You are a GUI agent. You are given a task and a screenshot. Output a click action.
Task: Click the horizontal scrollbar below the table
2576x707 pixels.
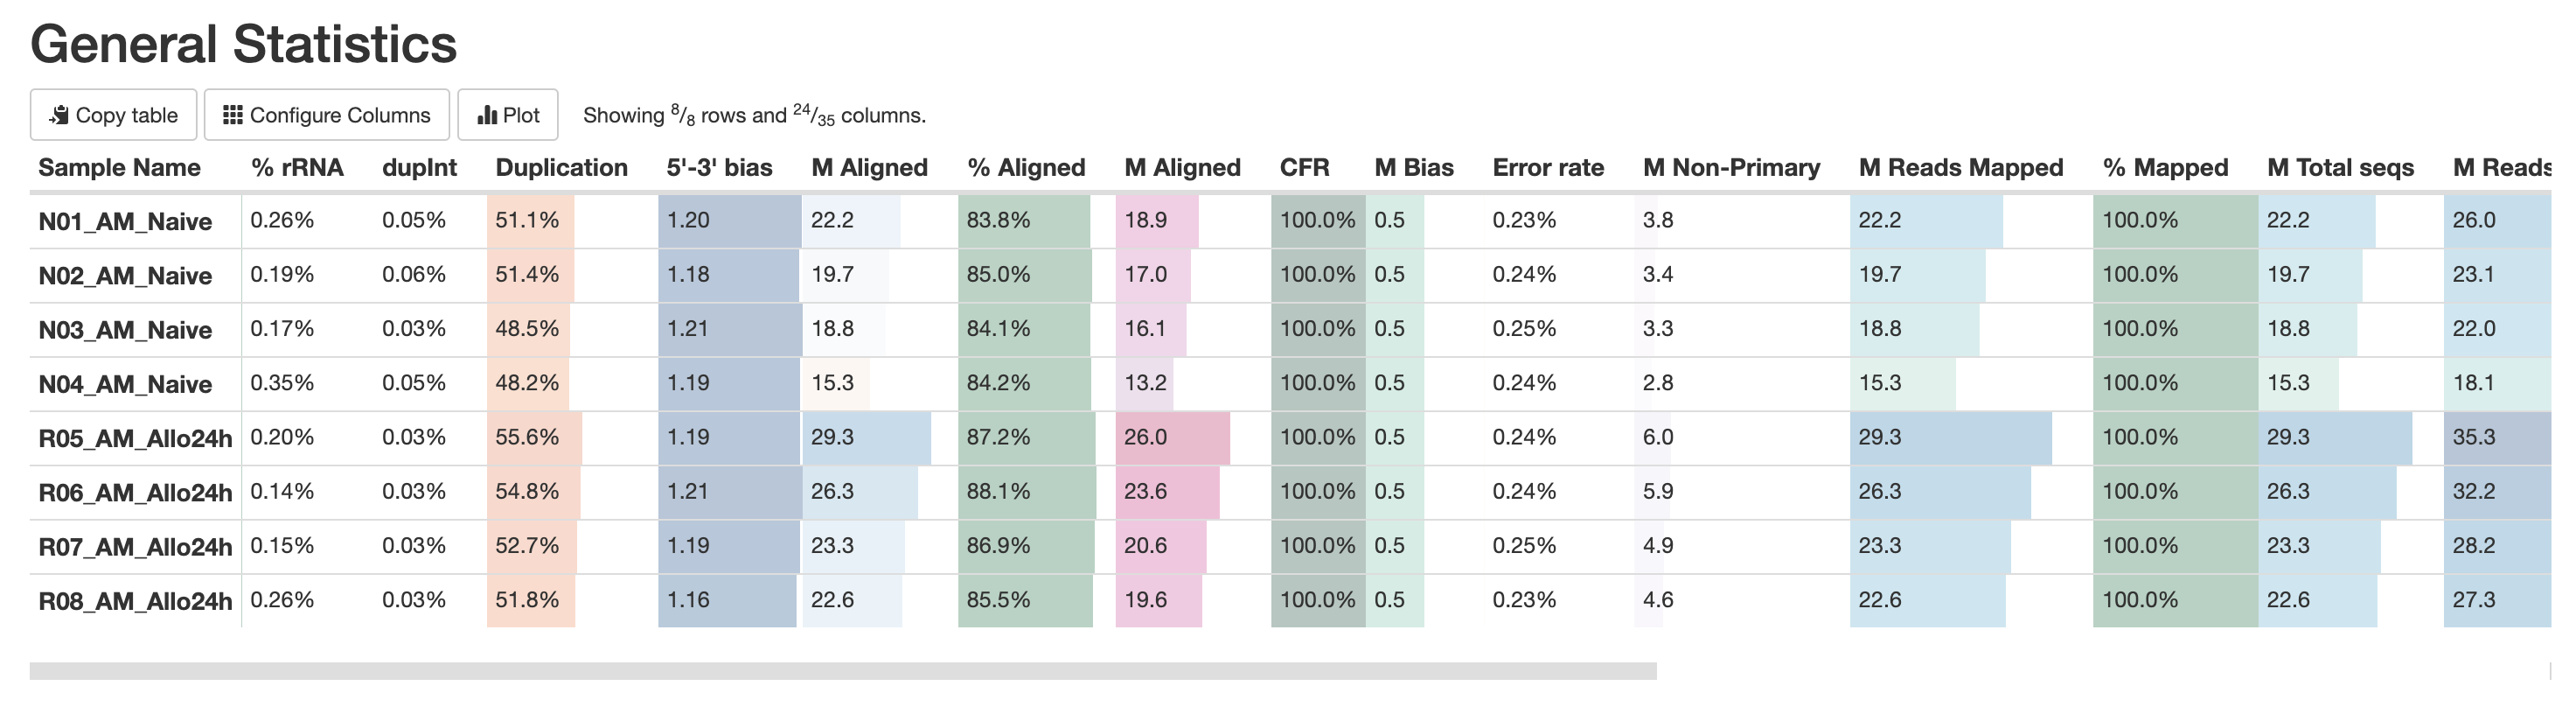click(x=842, y=671)
